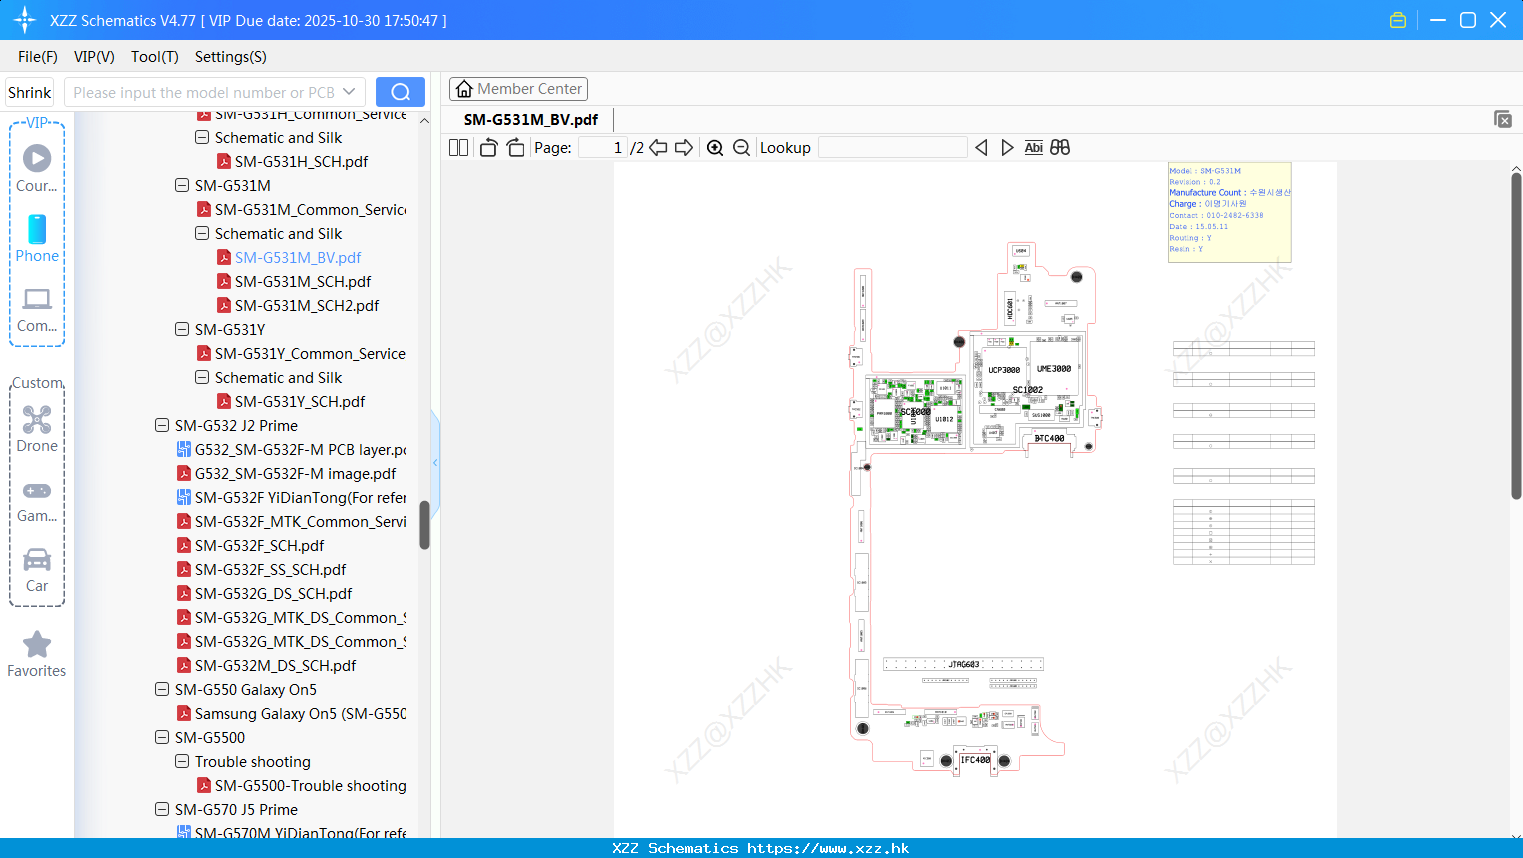Collapse the SM-G5500 node
Image resolution: width=1523 pixels, height=858 pixels.
coord(162,737)
